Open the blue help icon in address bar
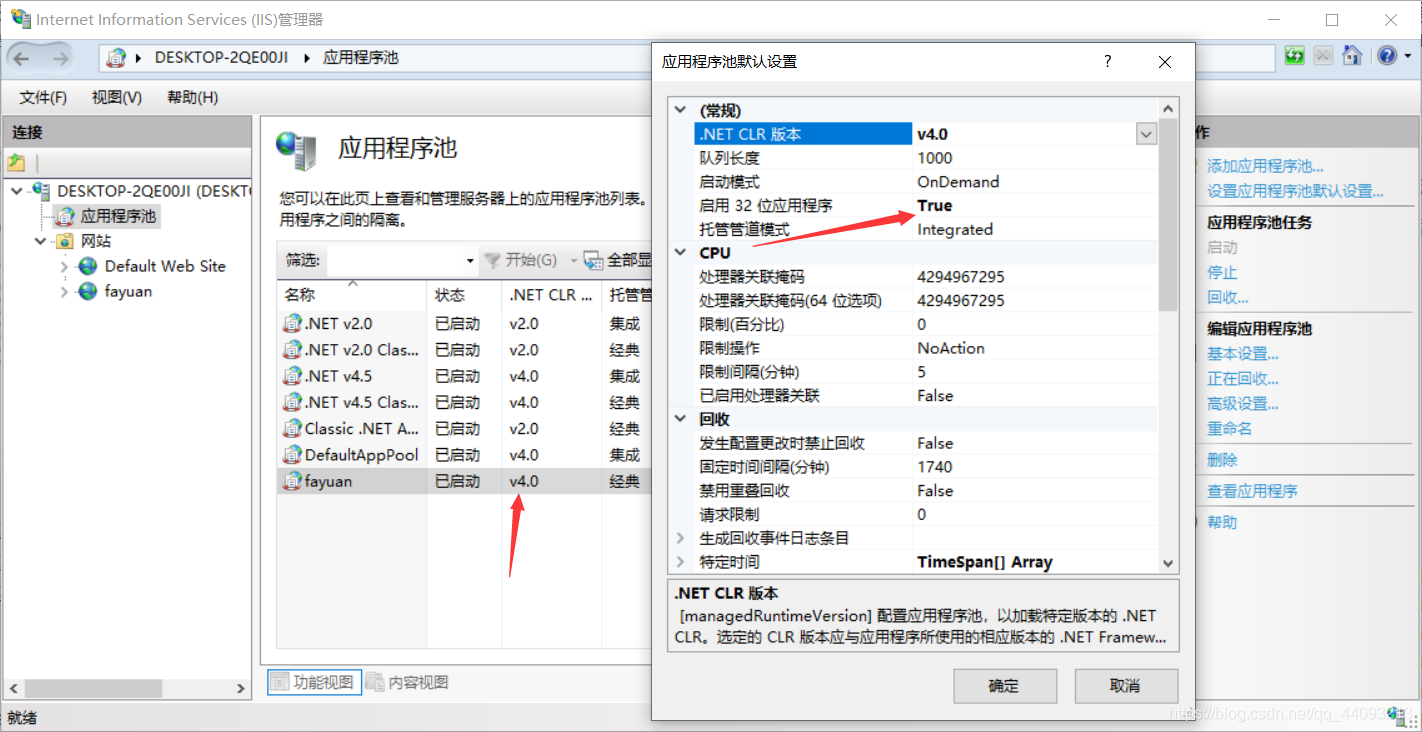The width and height of the screenshot is (1422, 732). click(1385, 55)
